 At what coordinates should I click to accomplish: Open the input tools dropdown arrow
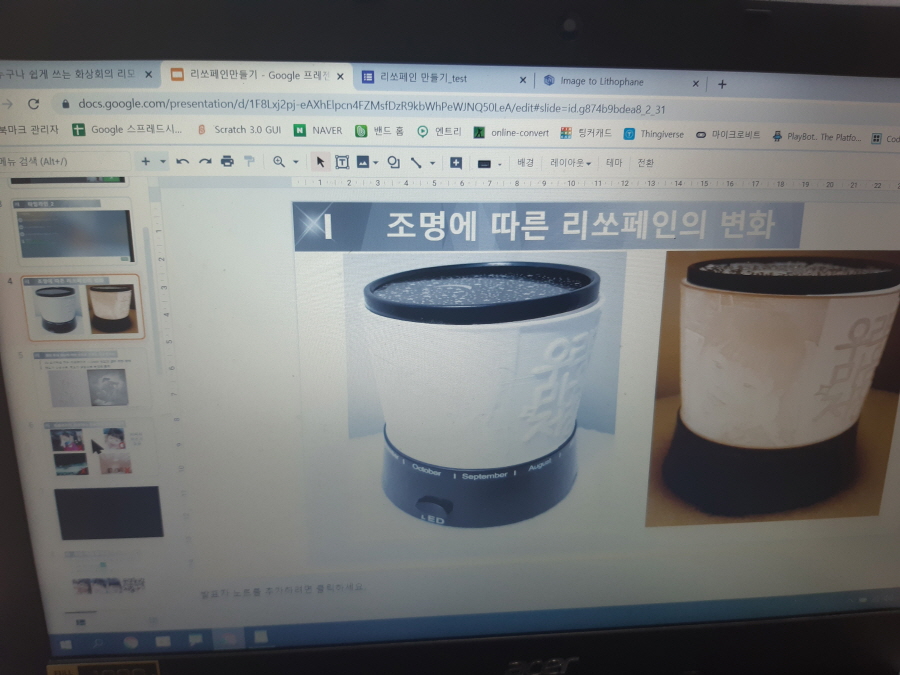[x=499, y=165]
